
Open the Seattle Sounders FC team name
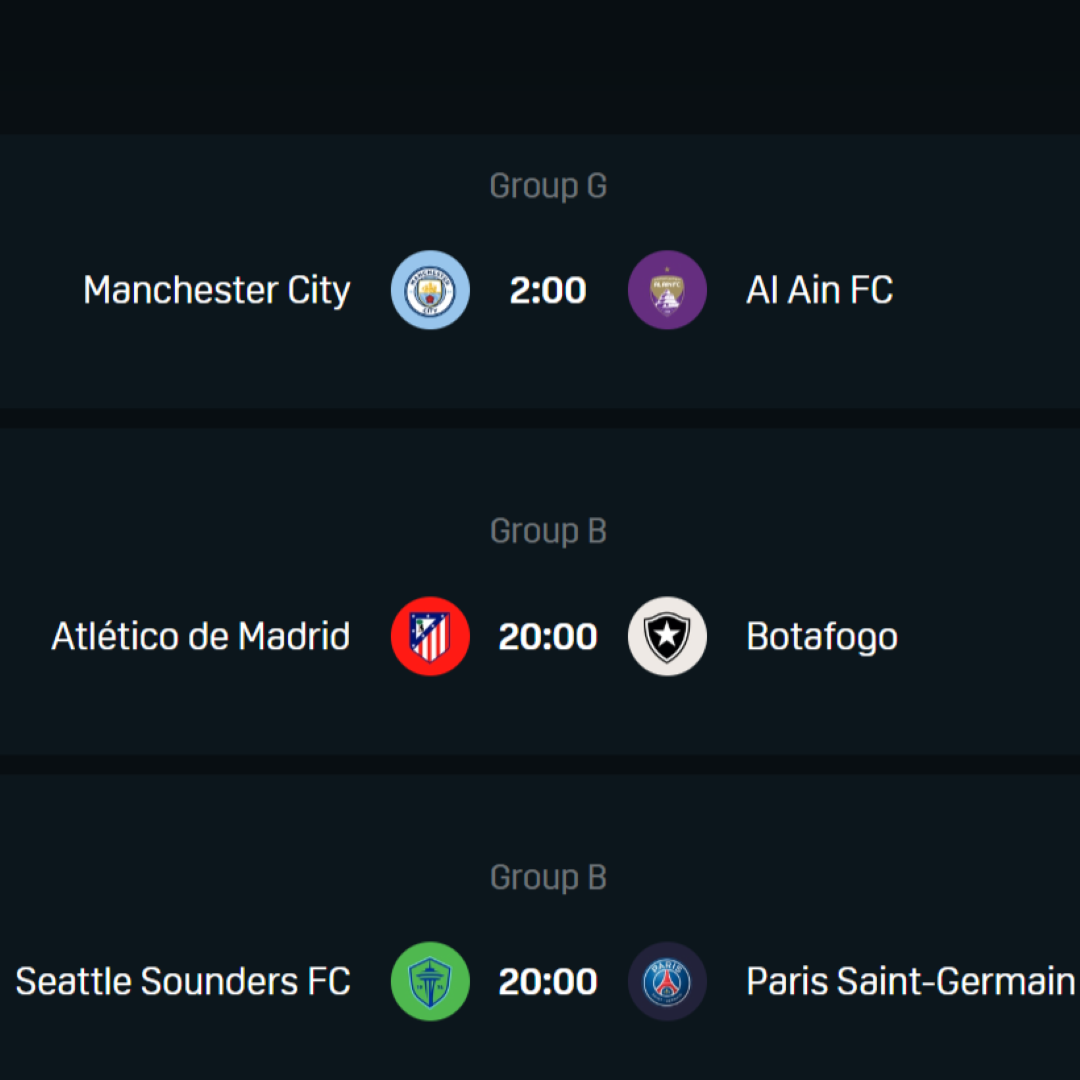point(183,981)
